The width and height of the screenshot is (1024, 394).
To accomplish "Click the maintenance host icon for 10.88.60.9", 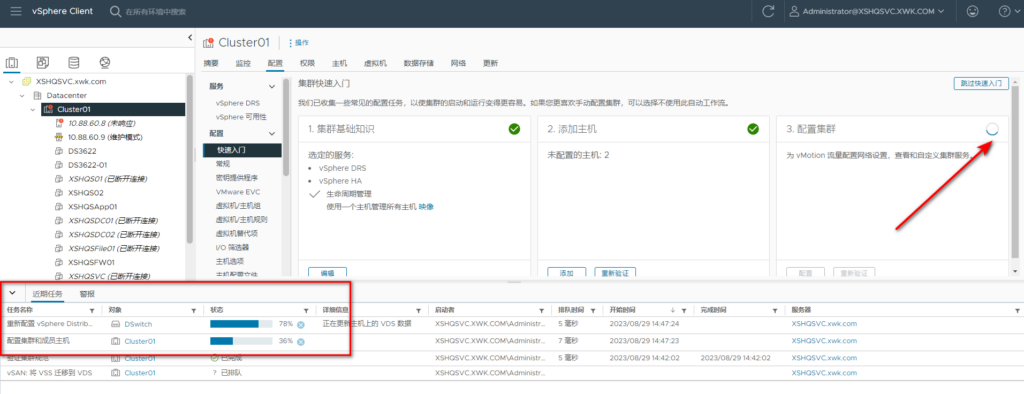I will point(59,137).
